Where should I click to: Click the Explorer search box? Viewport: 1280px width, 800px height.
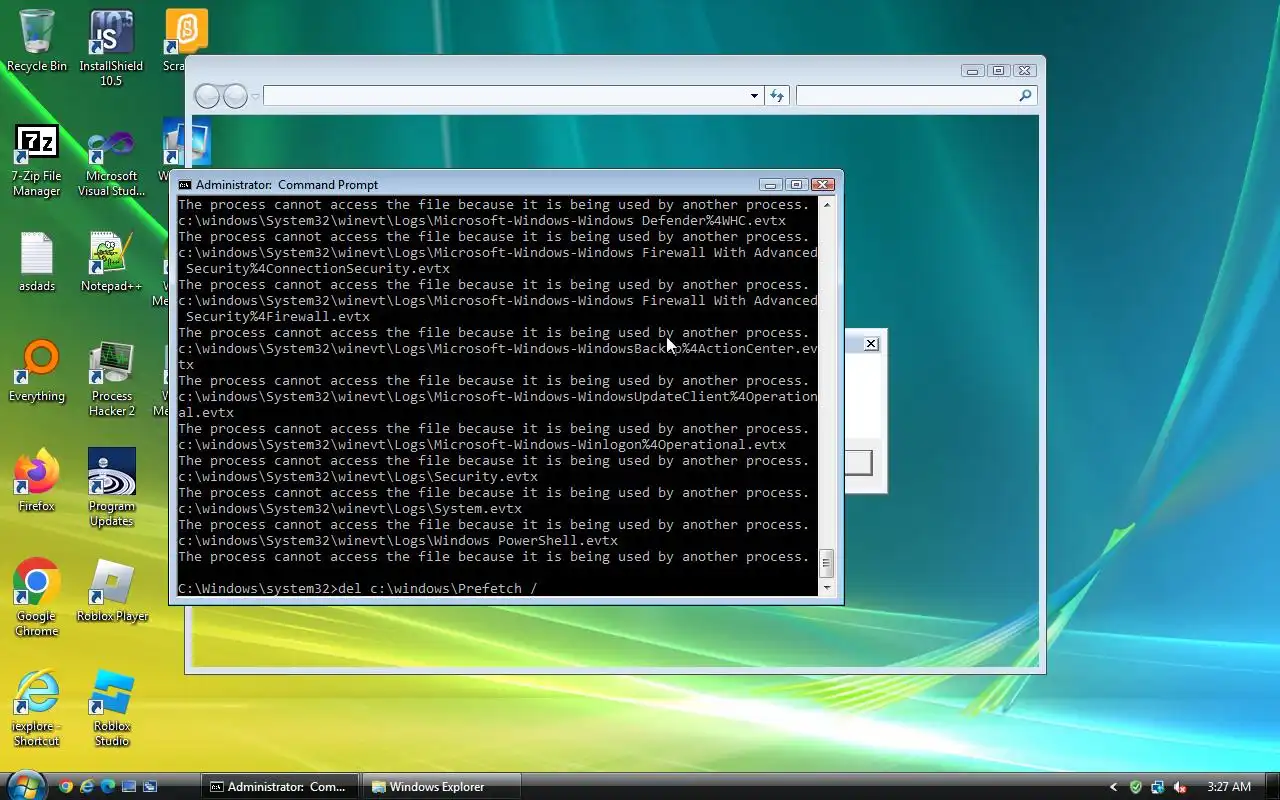907,96
